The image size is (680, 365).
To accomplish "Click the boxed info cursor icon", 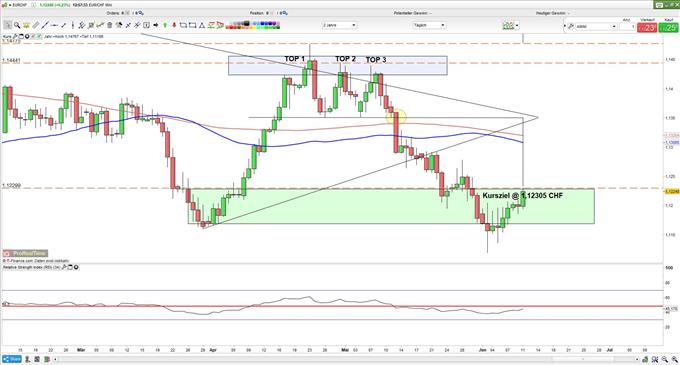I will [146, 25].
